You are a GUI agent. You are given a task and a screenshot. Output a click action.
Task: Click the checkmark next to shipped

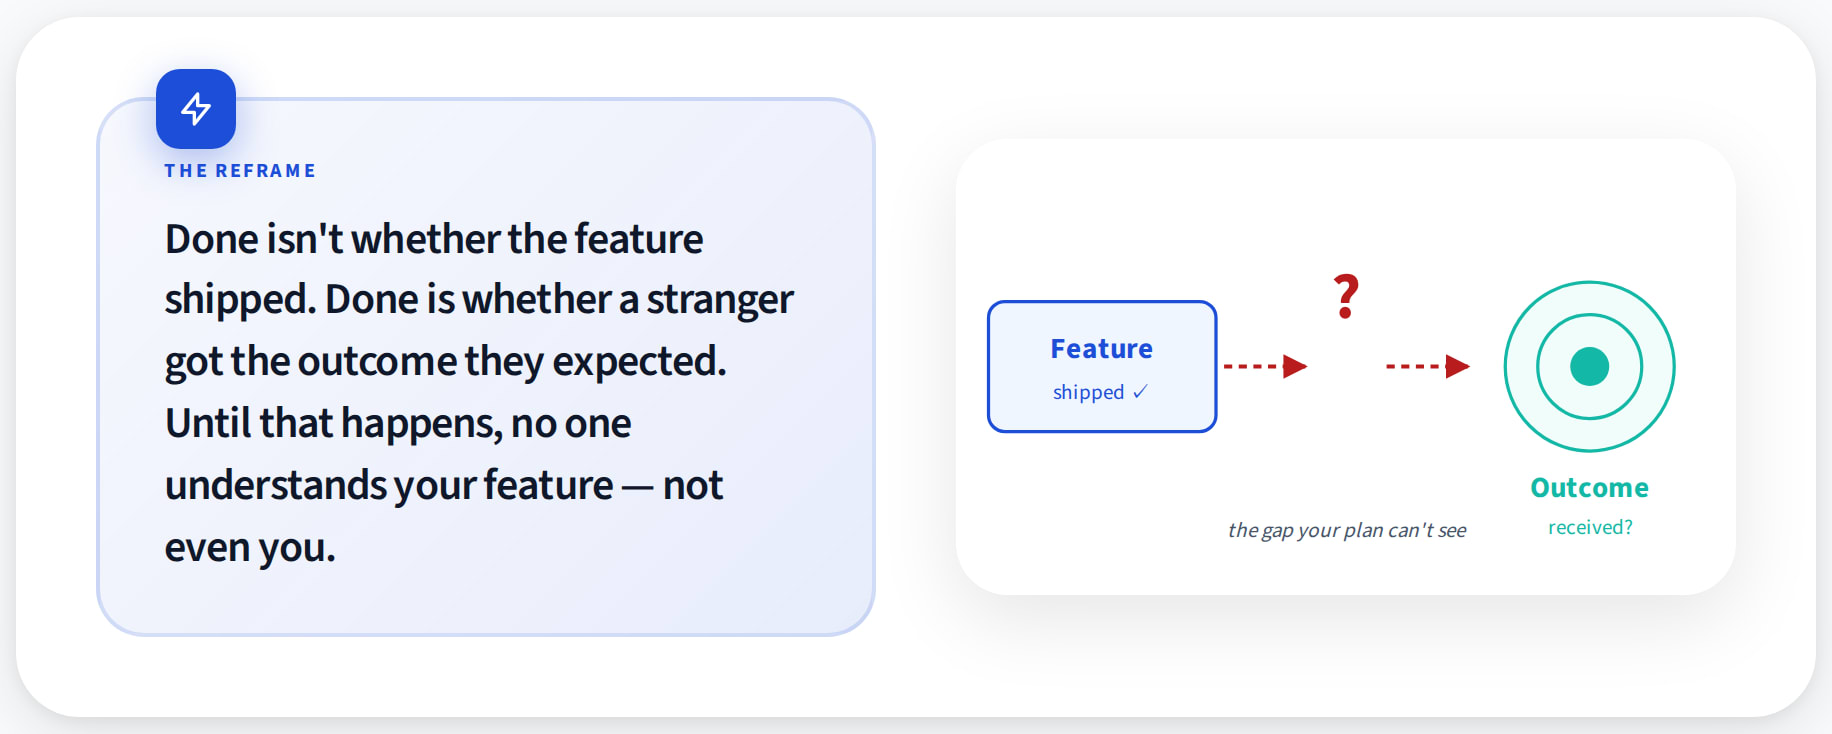click(x=1140, y=392)
